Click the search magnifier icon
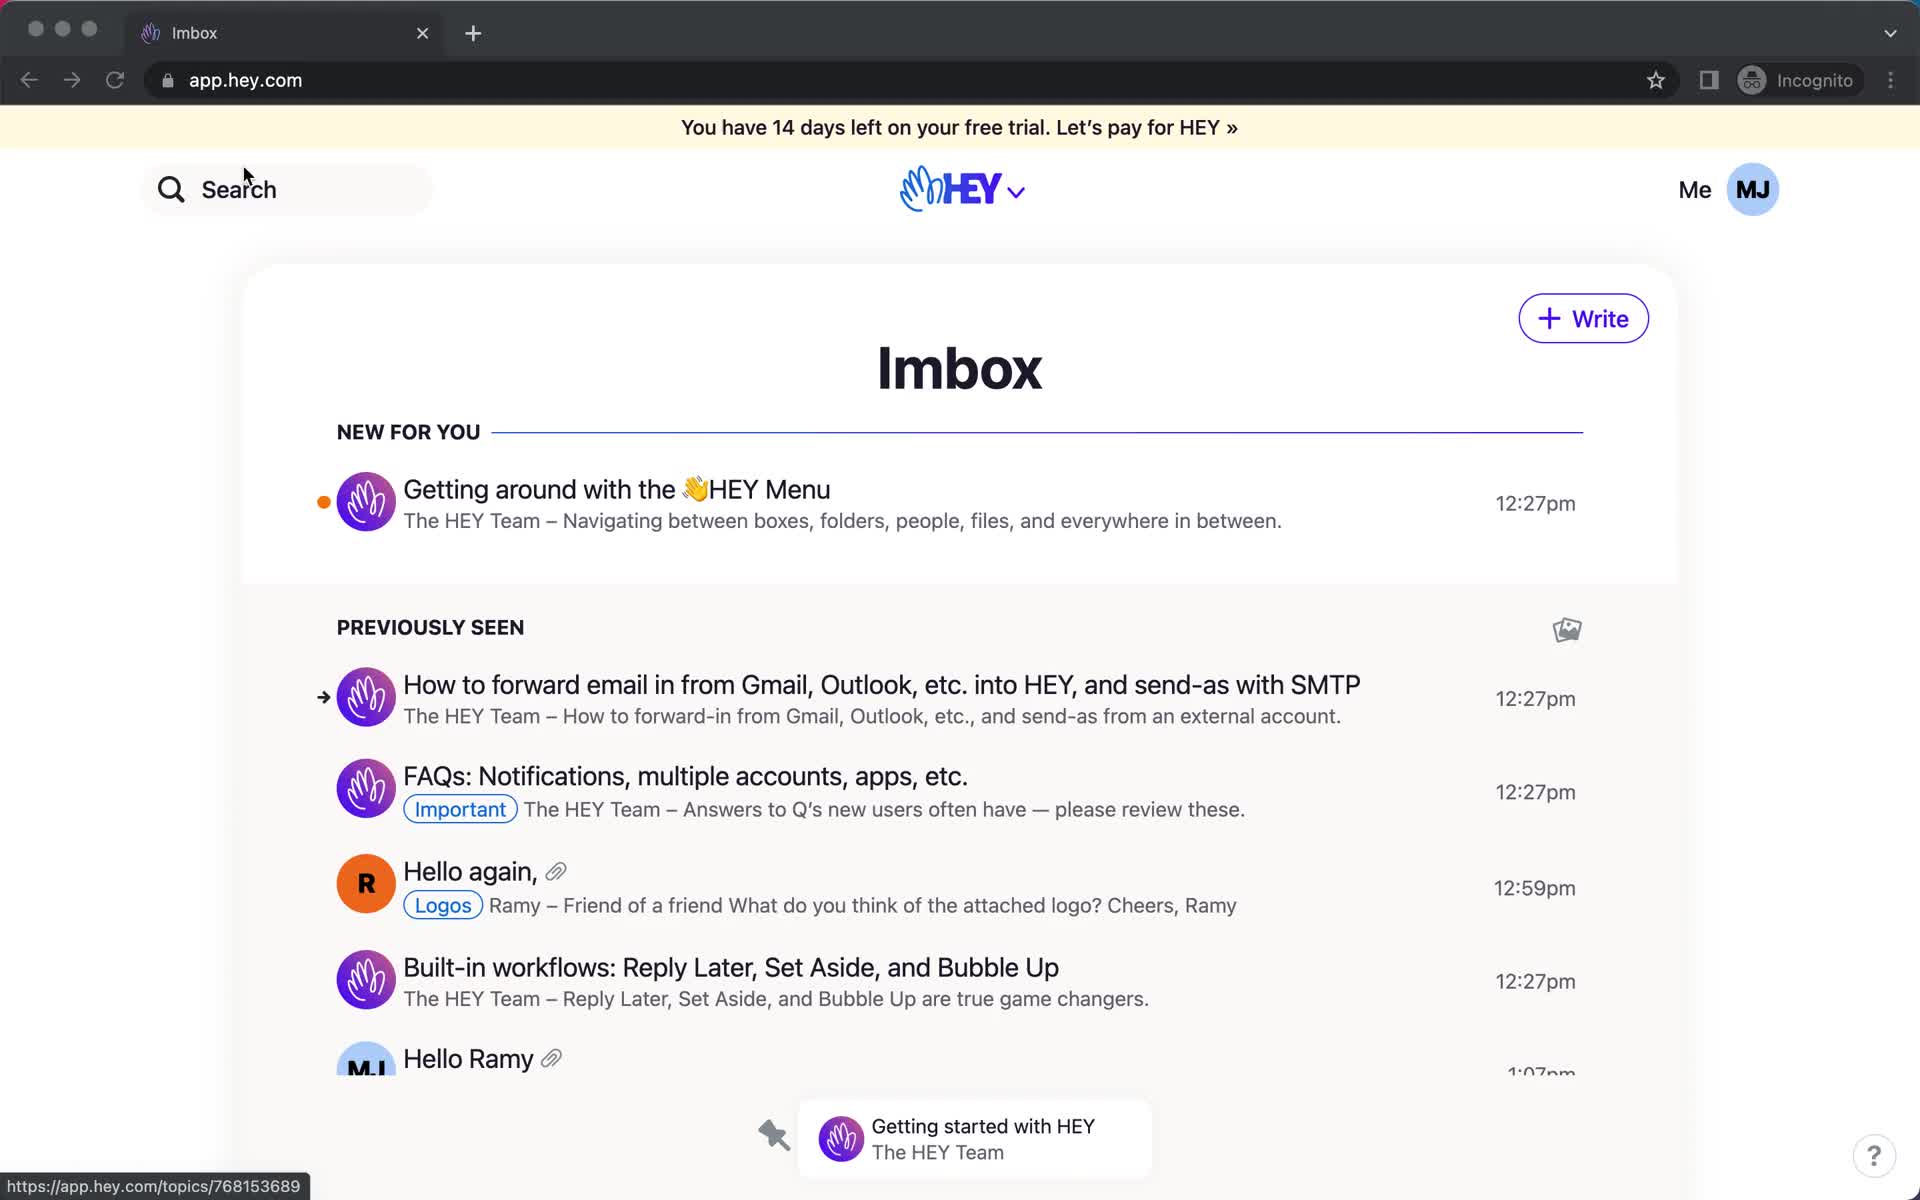Viewport: 1920px width, 1200px height. [171, 190]
